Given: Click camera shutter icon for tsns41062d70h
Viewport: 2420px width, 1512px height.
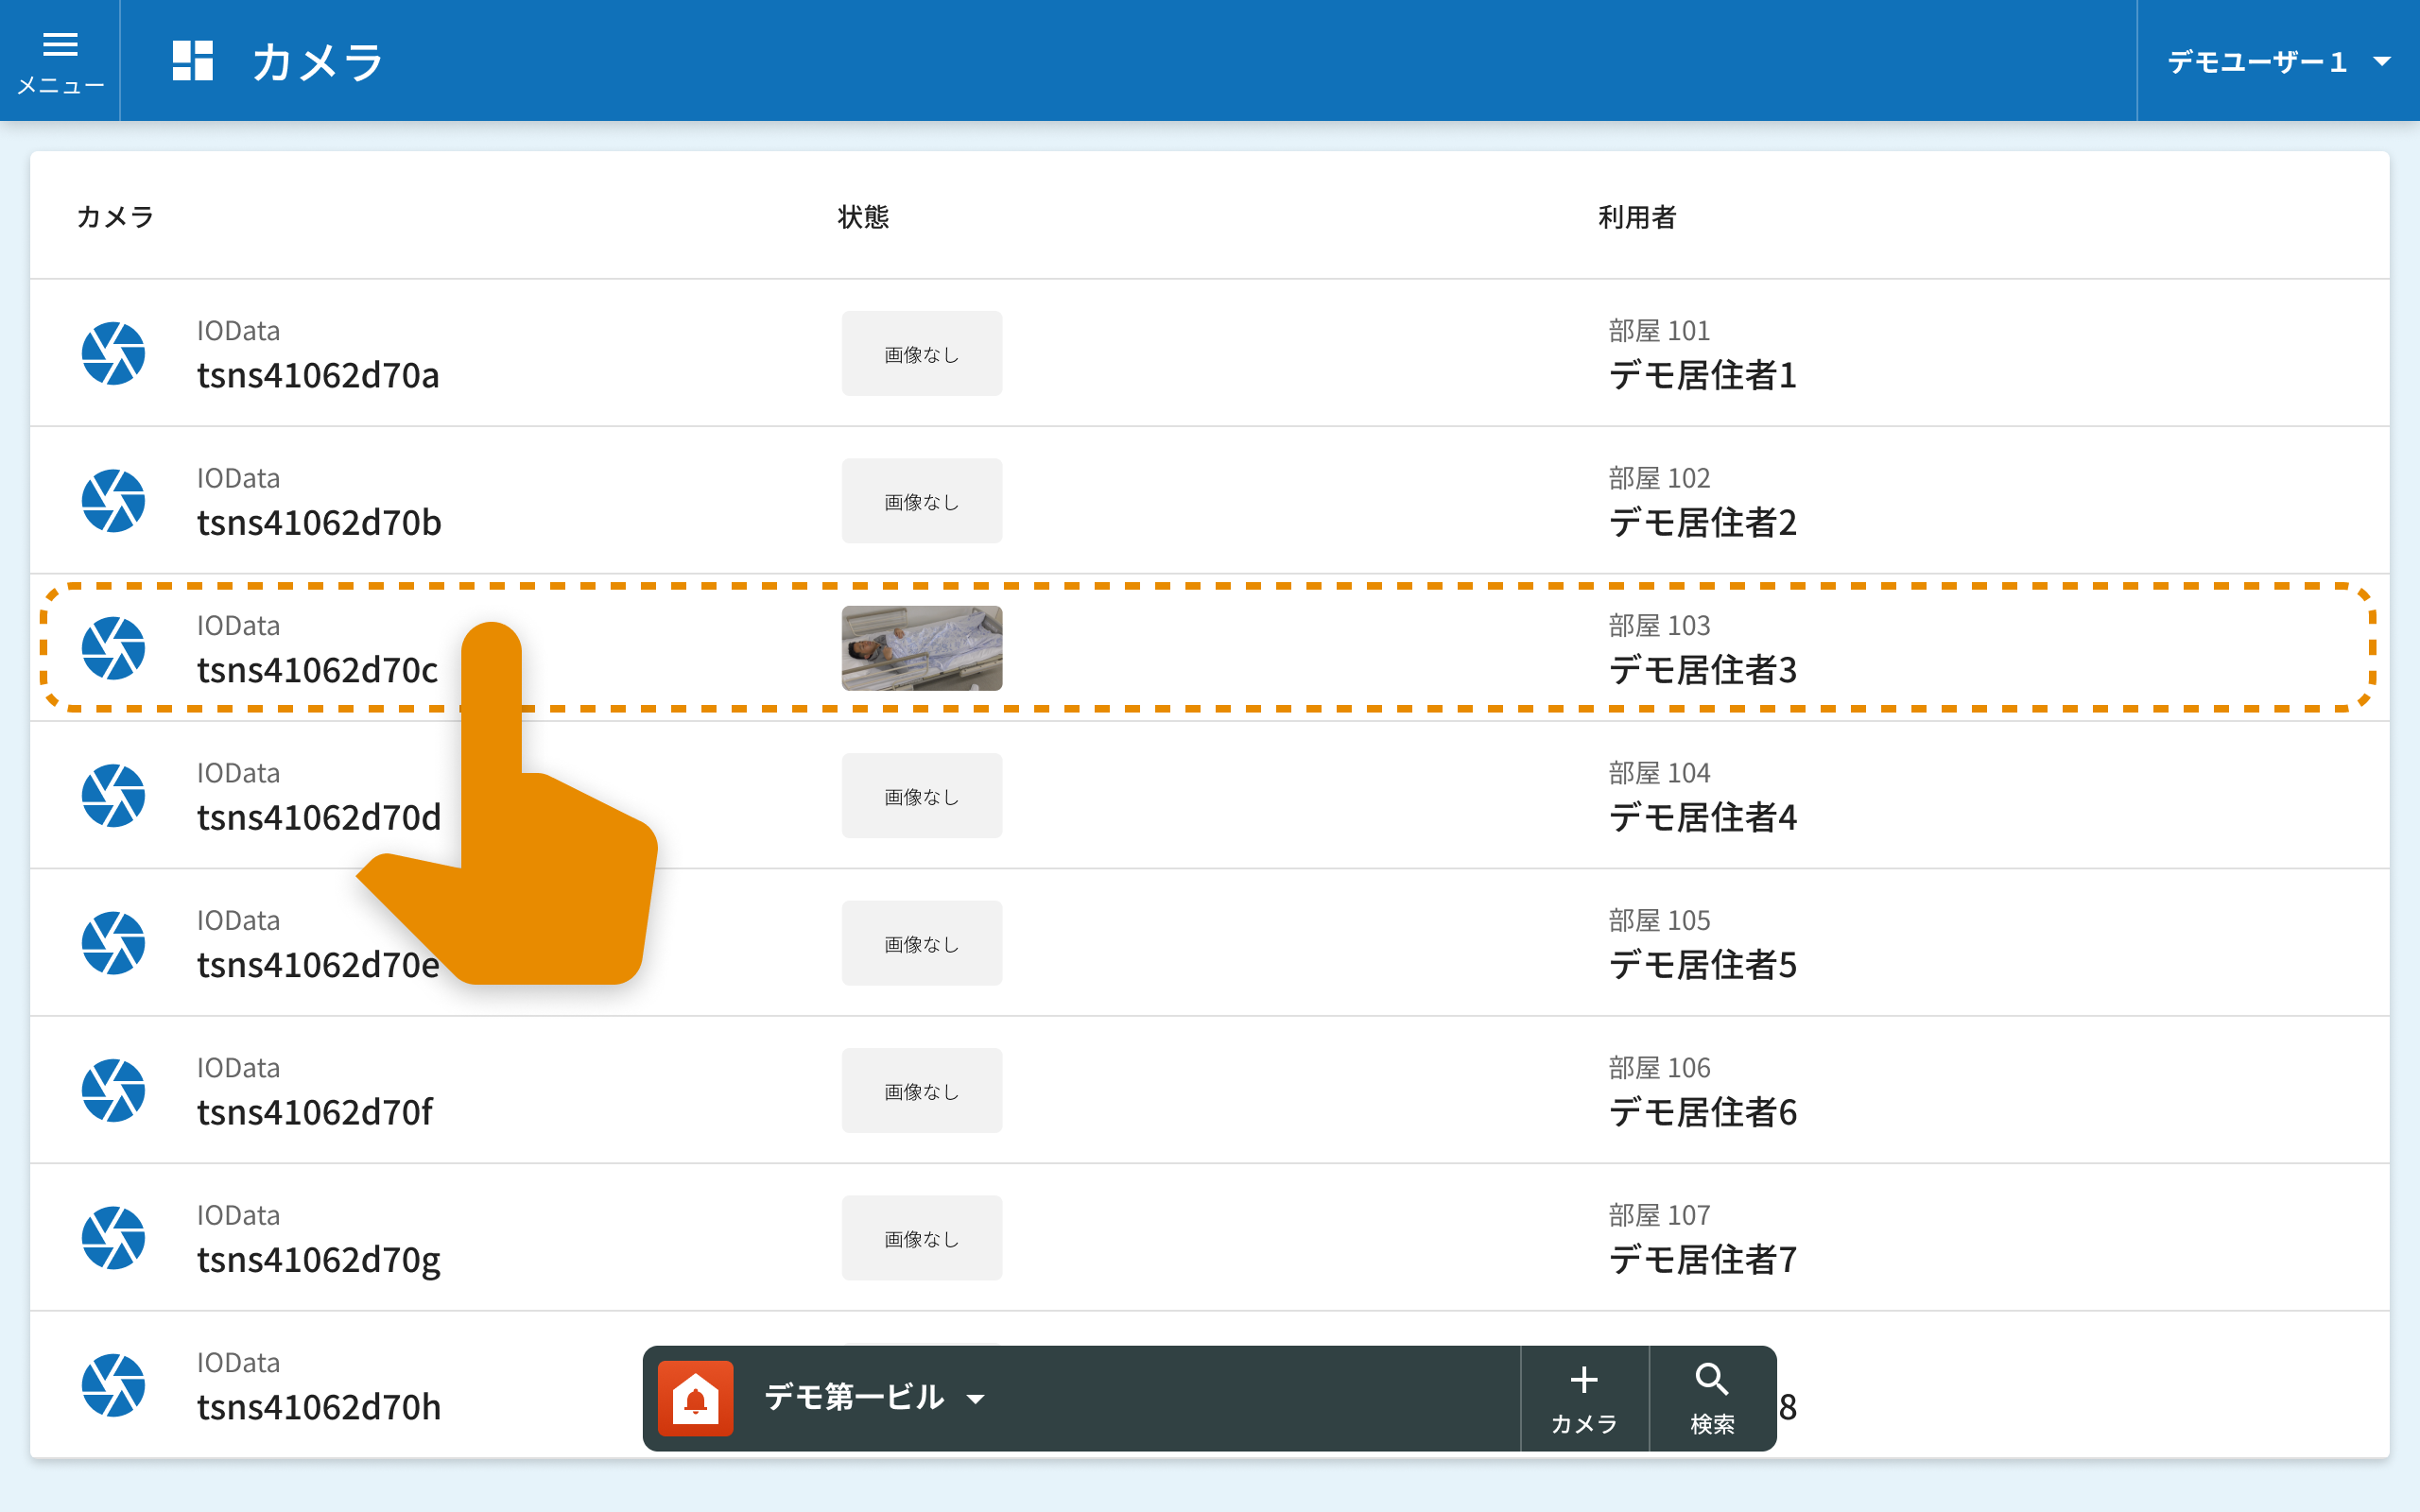Looking at the screenshot, I should [113, 1385].
